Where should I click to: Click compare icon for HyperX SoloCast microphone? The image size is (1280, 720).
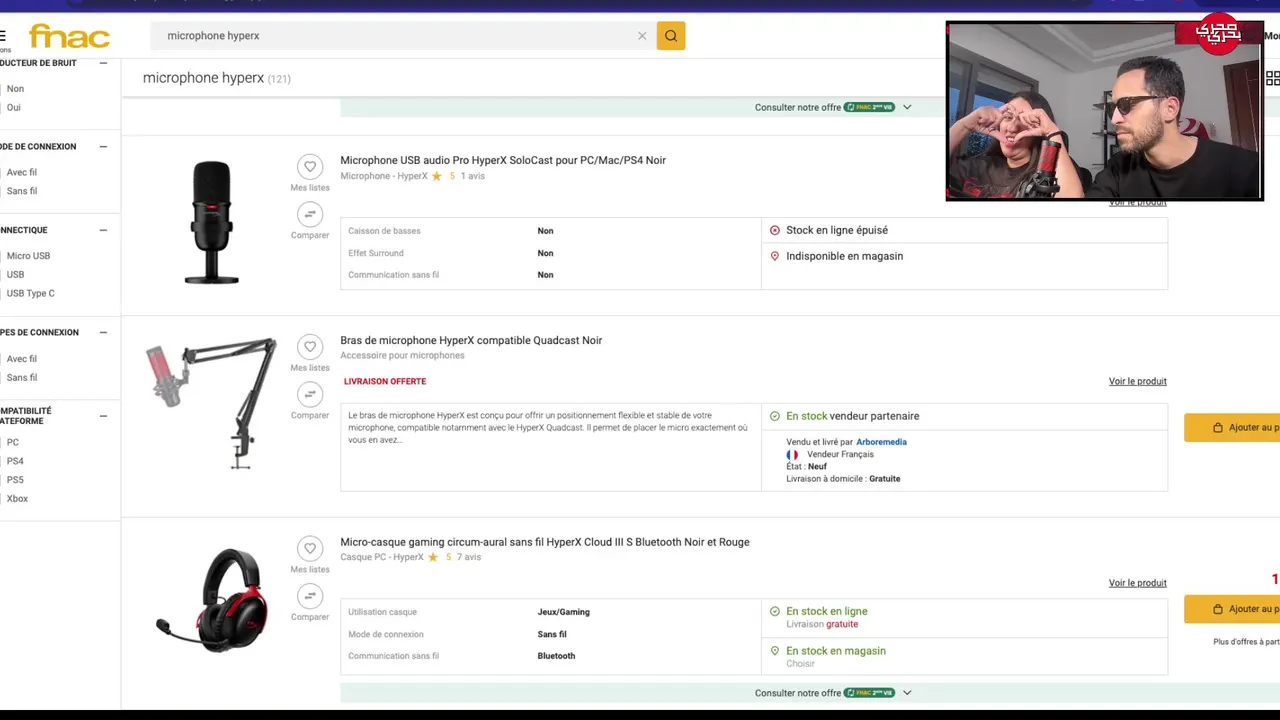point(310,214)
